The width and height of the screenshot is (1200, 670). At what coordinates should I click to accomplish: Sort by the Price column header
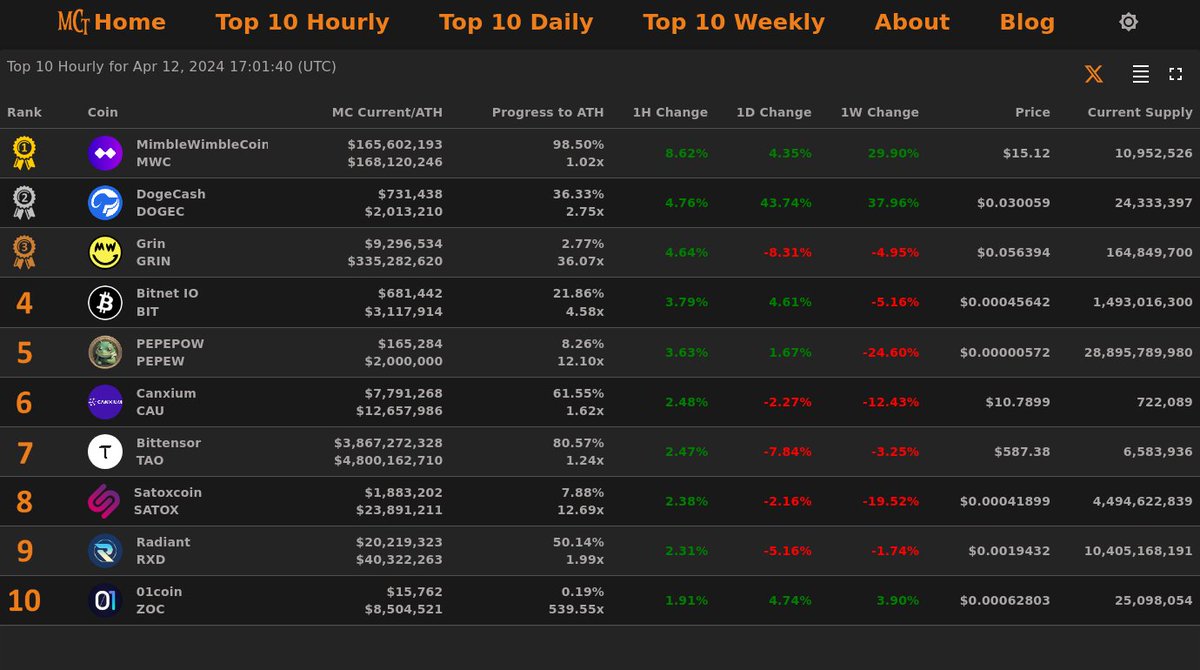pos(1033,112)
